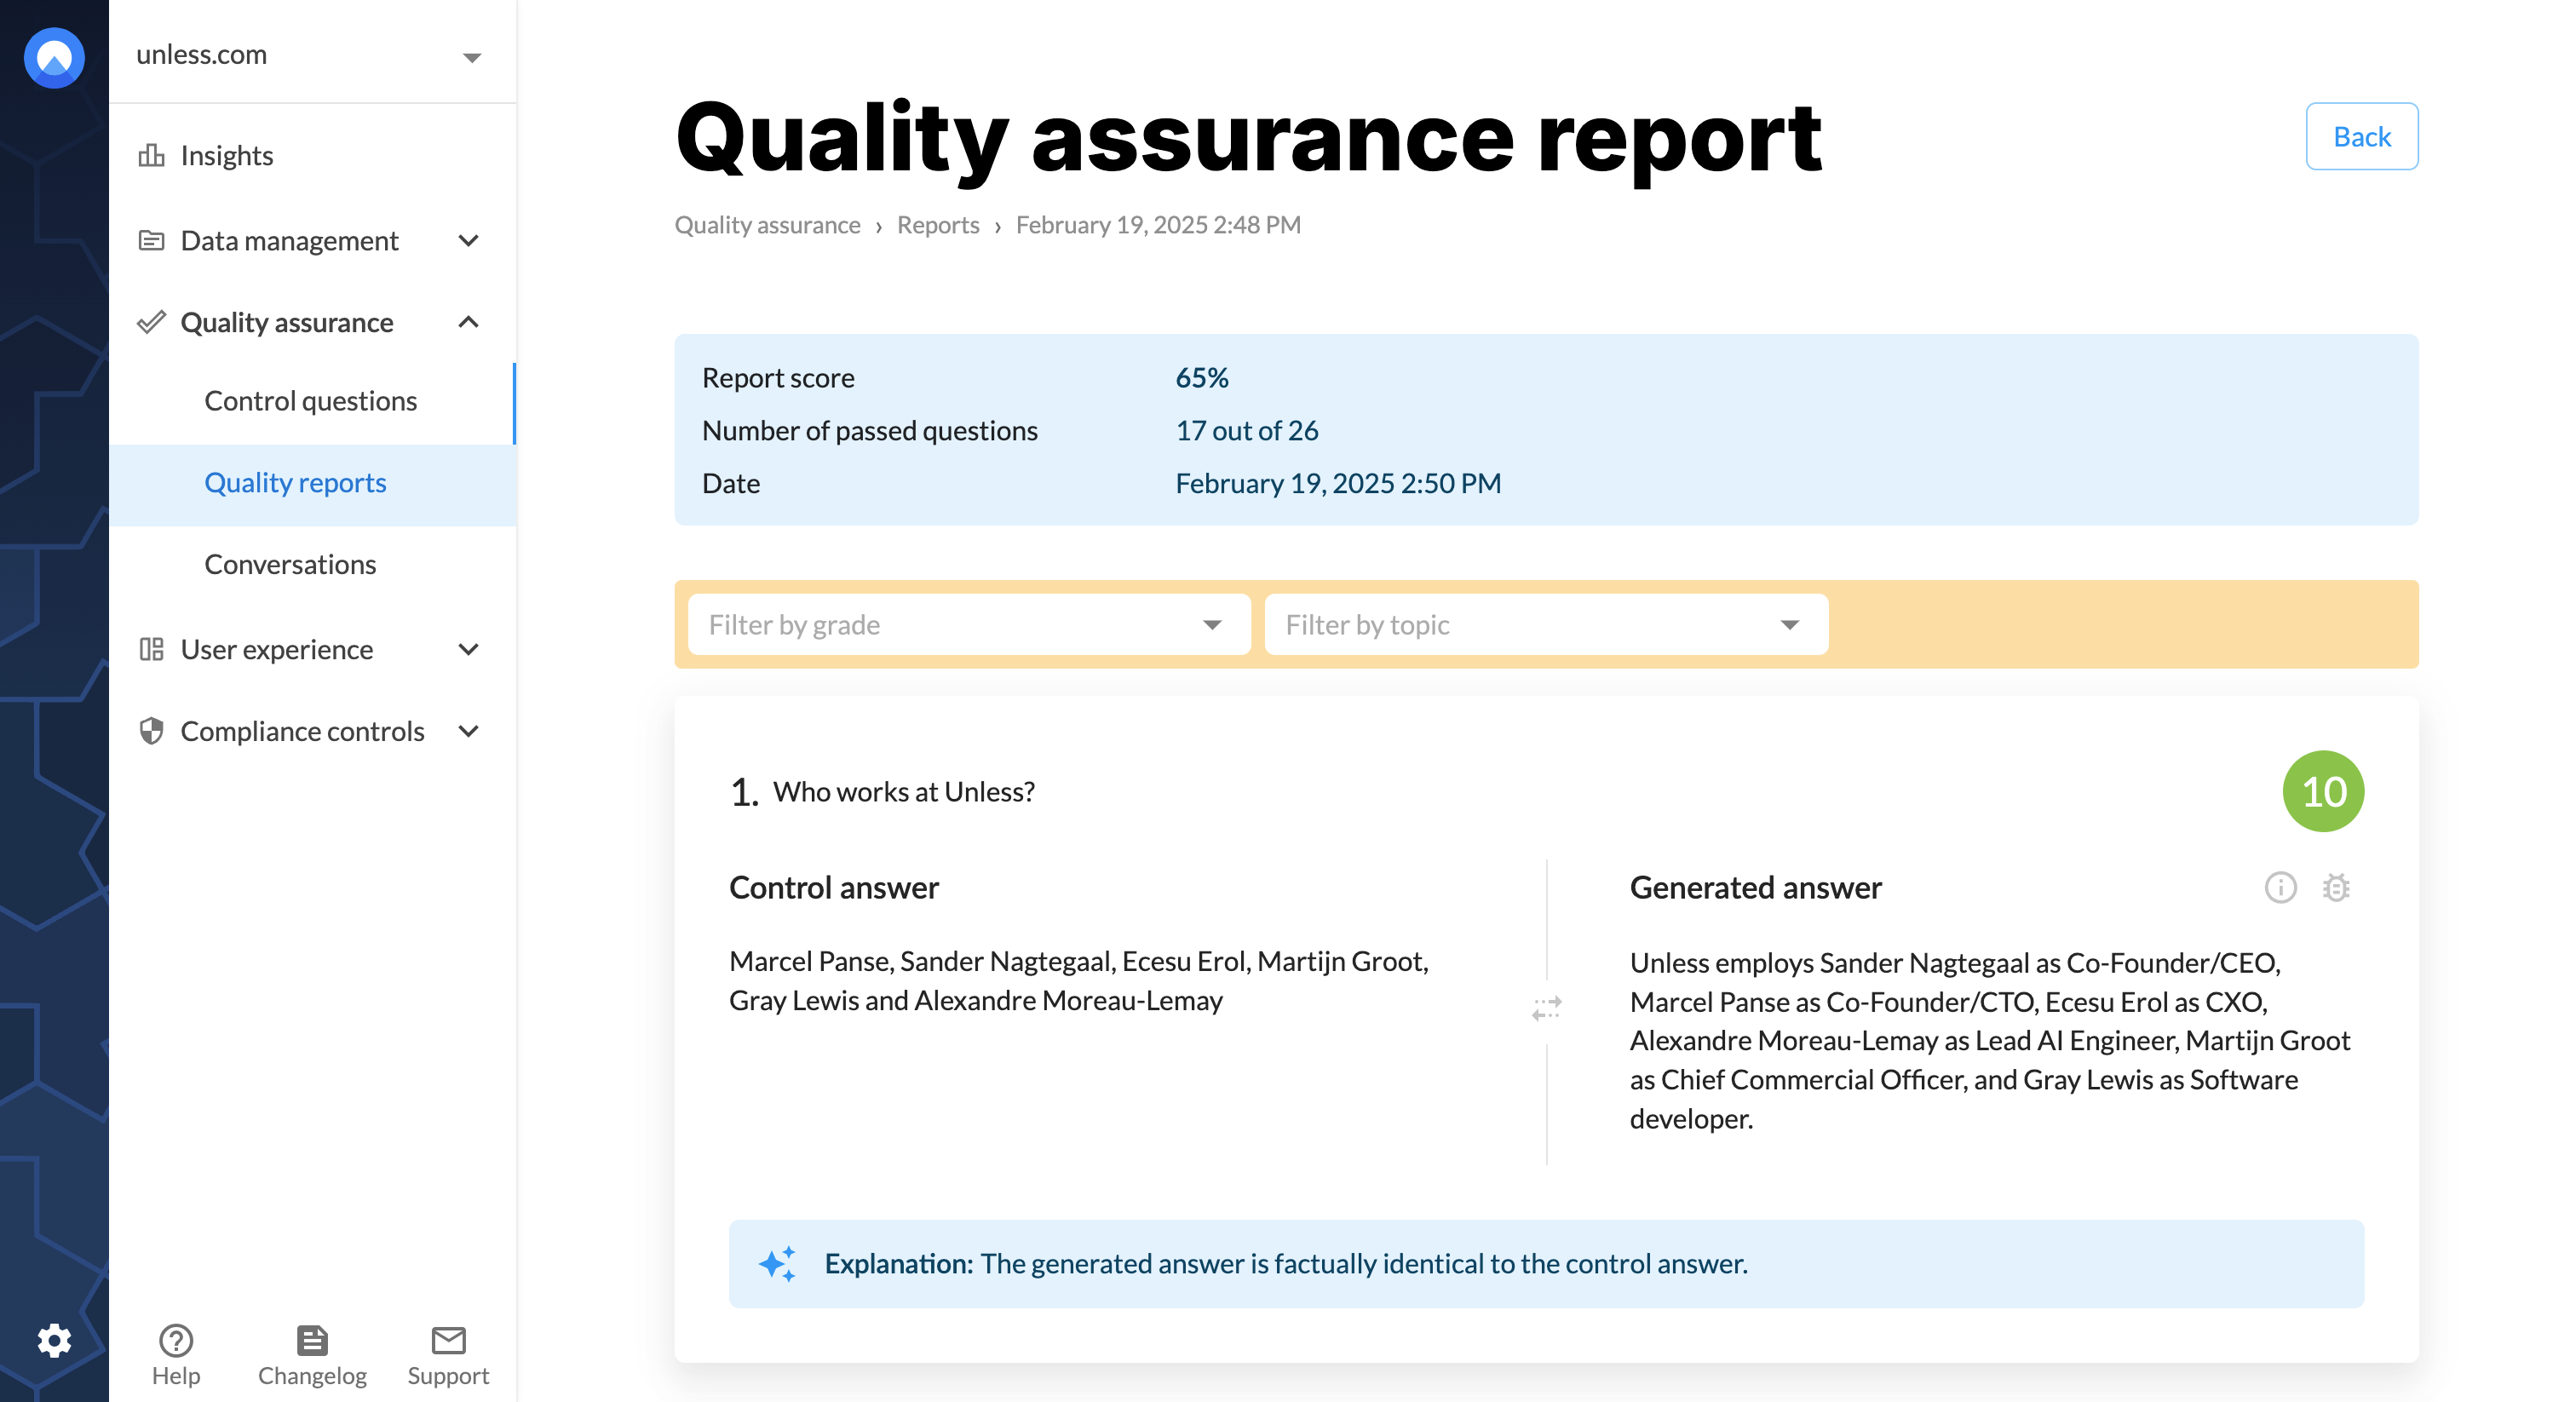Click the debug bug icon beside Generated answer
Screen dimensions: 2576x1402
(2336, 887)
